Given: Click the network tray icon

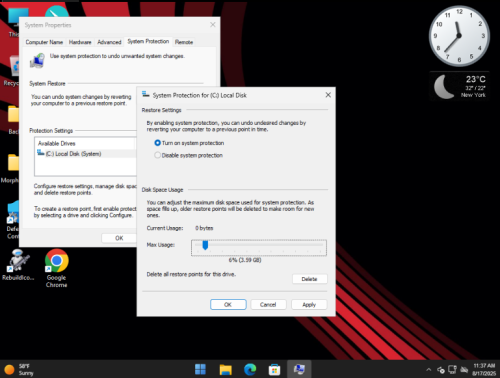Looking at the screenshot, I should coord(452,369).
